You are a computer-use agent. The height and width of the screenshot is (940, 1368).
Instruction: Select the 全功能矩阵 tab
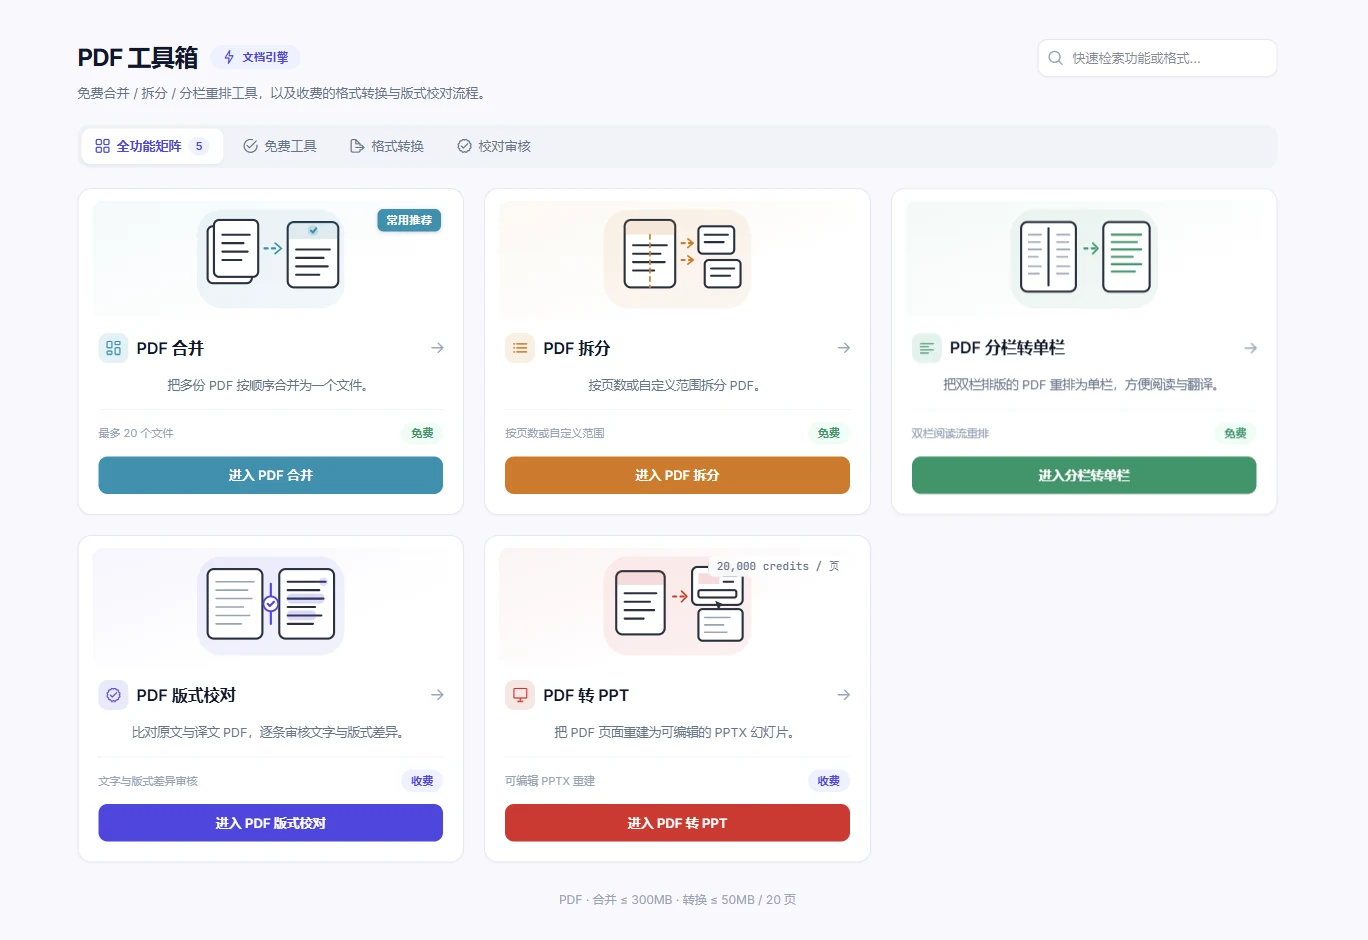(x=152, y=146)
